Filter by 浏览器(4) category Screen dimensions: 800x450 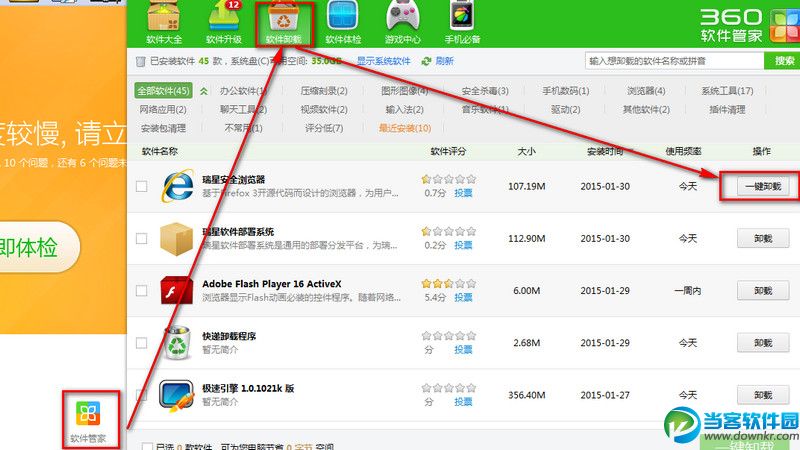(646, 91)
